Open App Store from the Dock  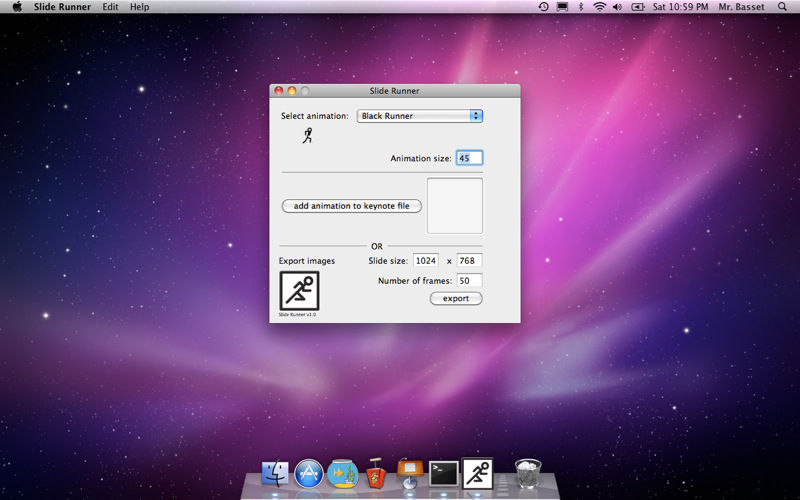pyautogui.click(x=309, y=473)
